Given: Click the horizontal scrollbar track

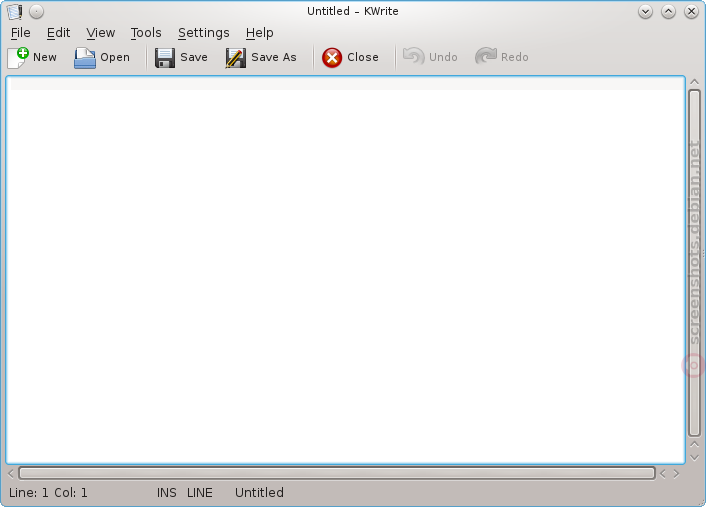Looking at the screenshot, I should pos(337,473).
